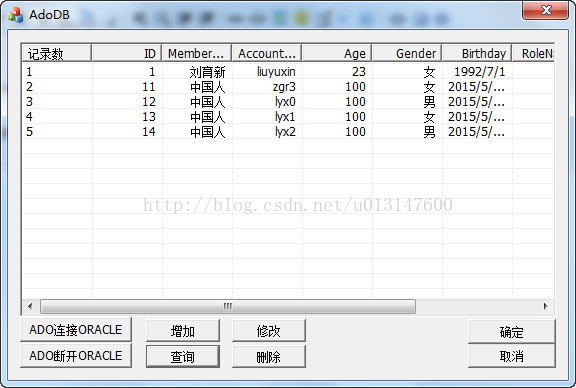Select the account cell lyx1

click(x=285, y=117)
